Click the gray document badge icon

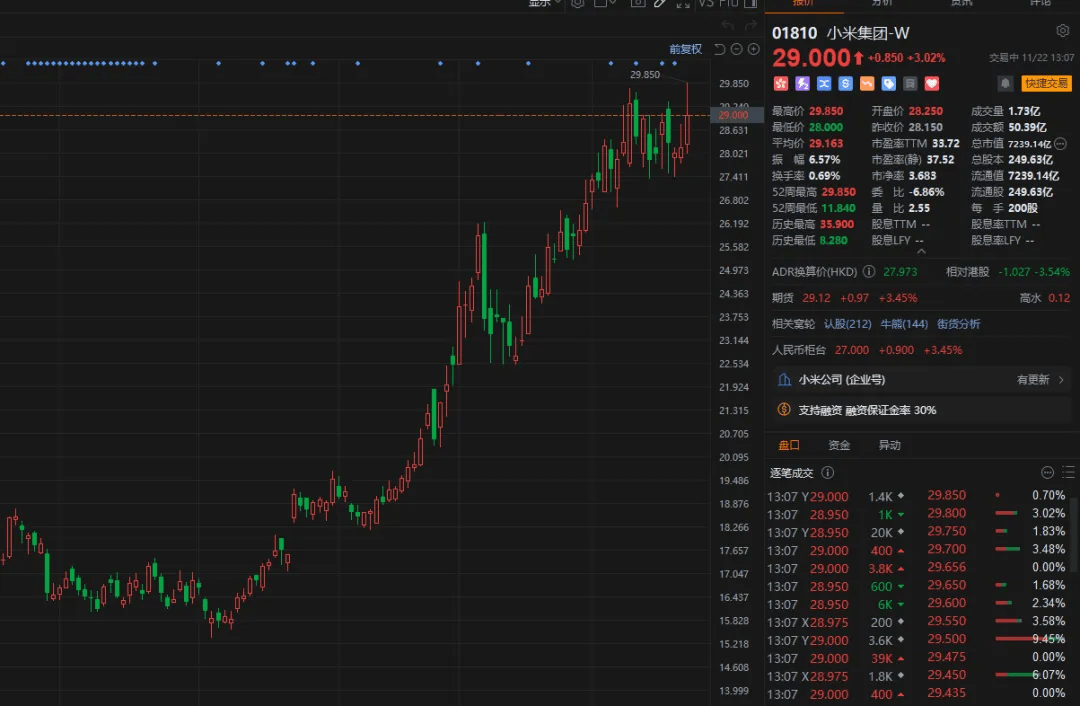(x=910, y=83)
